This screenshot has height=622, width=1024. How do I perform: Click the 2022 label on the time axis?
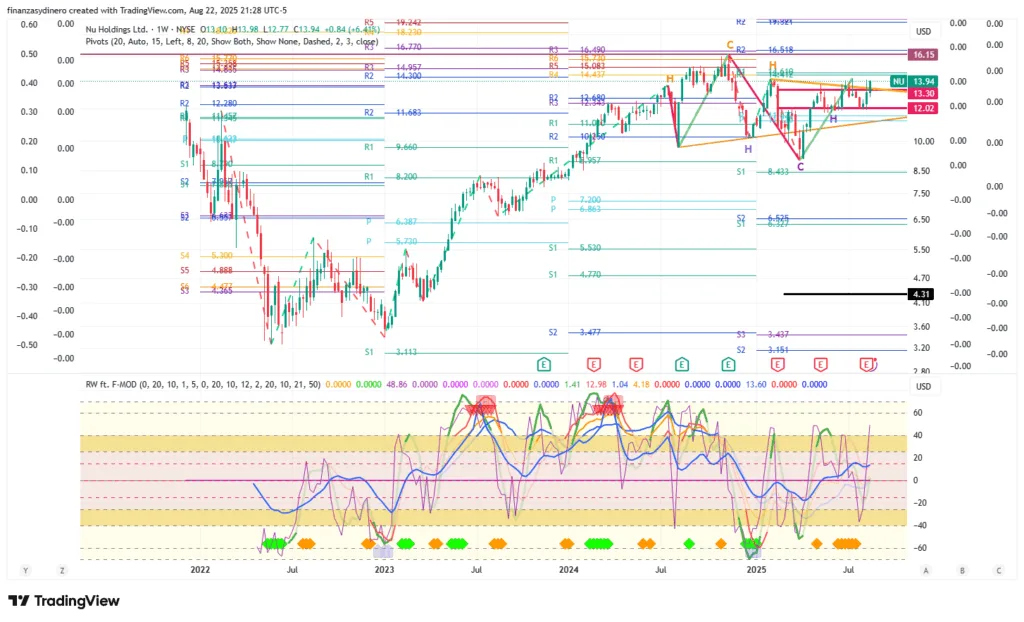pyautogui.click(x=200, y=570)
